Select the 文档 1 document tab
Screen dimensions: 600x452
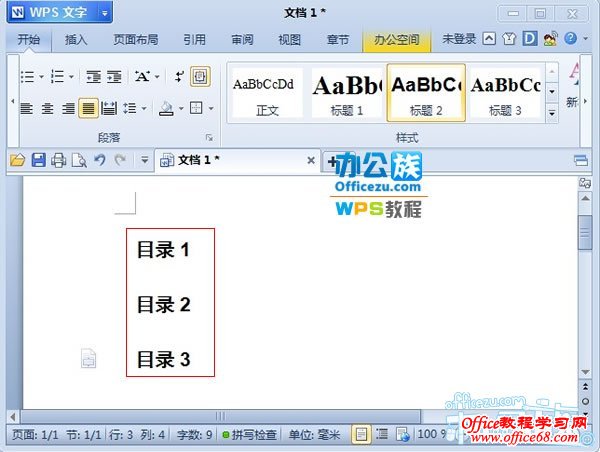[x=237, y=160]
